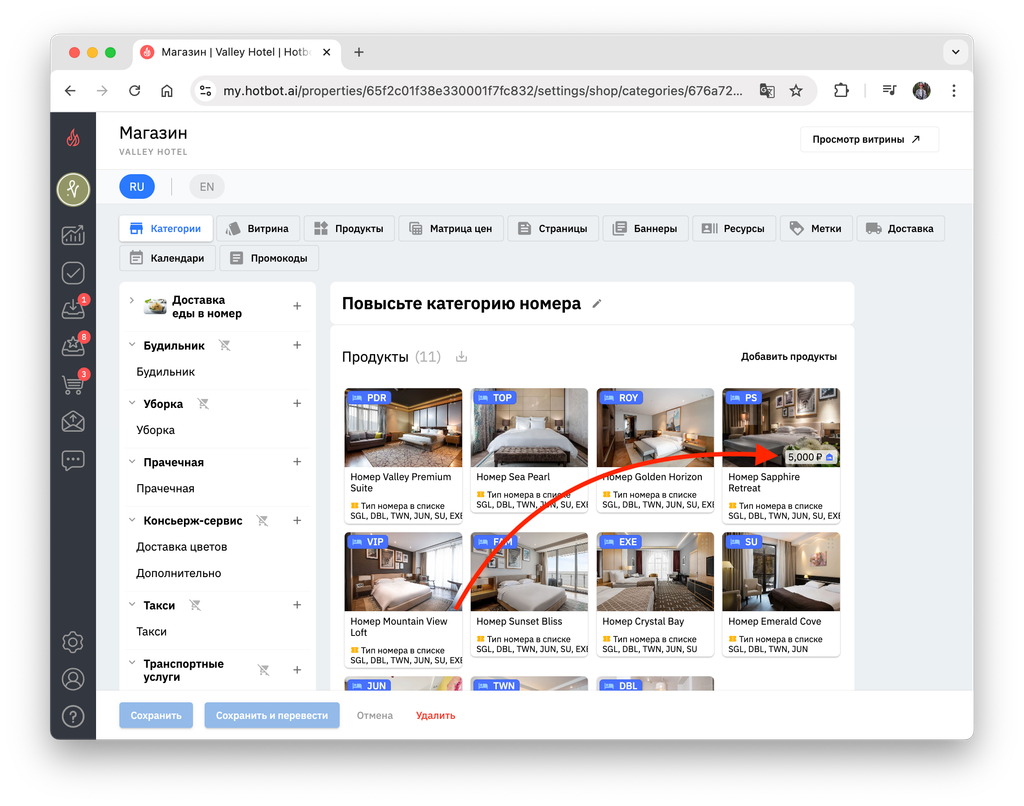This screenshot has height=806, width=1024.
Task: Open the shopping cart icon with badge 3
Action: (x=73, y=384)
